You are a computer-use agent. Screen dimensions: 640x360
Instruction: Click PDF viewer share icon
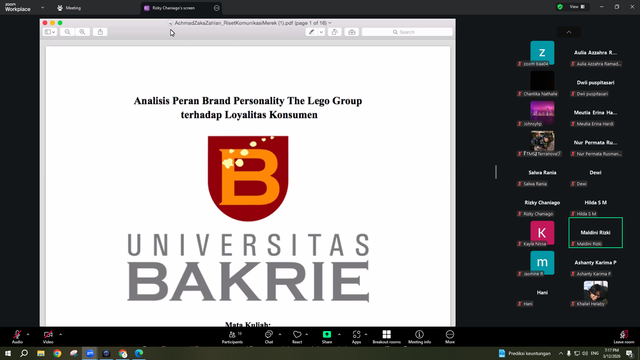click(x=100, y=32)
